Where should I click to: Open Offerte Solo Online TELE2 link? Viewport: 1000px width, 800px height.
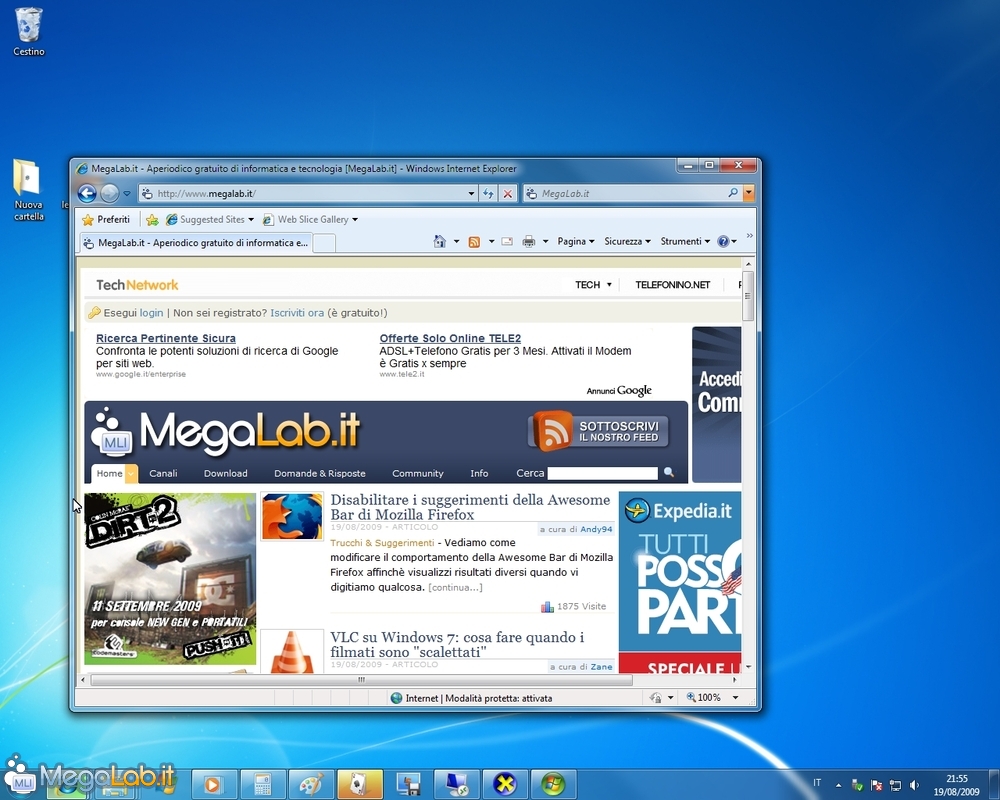(450, 338)
